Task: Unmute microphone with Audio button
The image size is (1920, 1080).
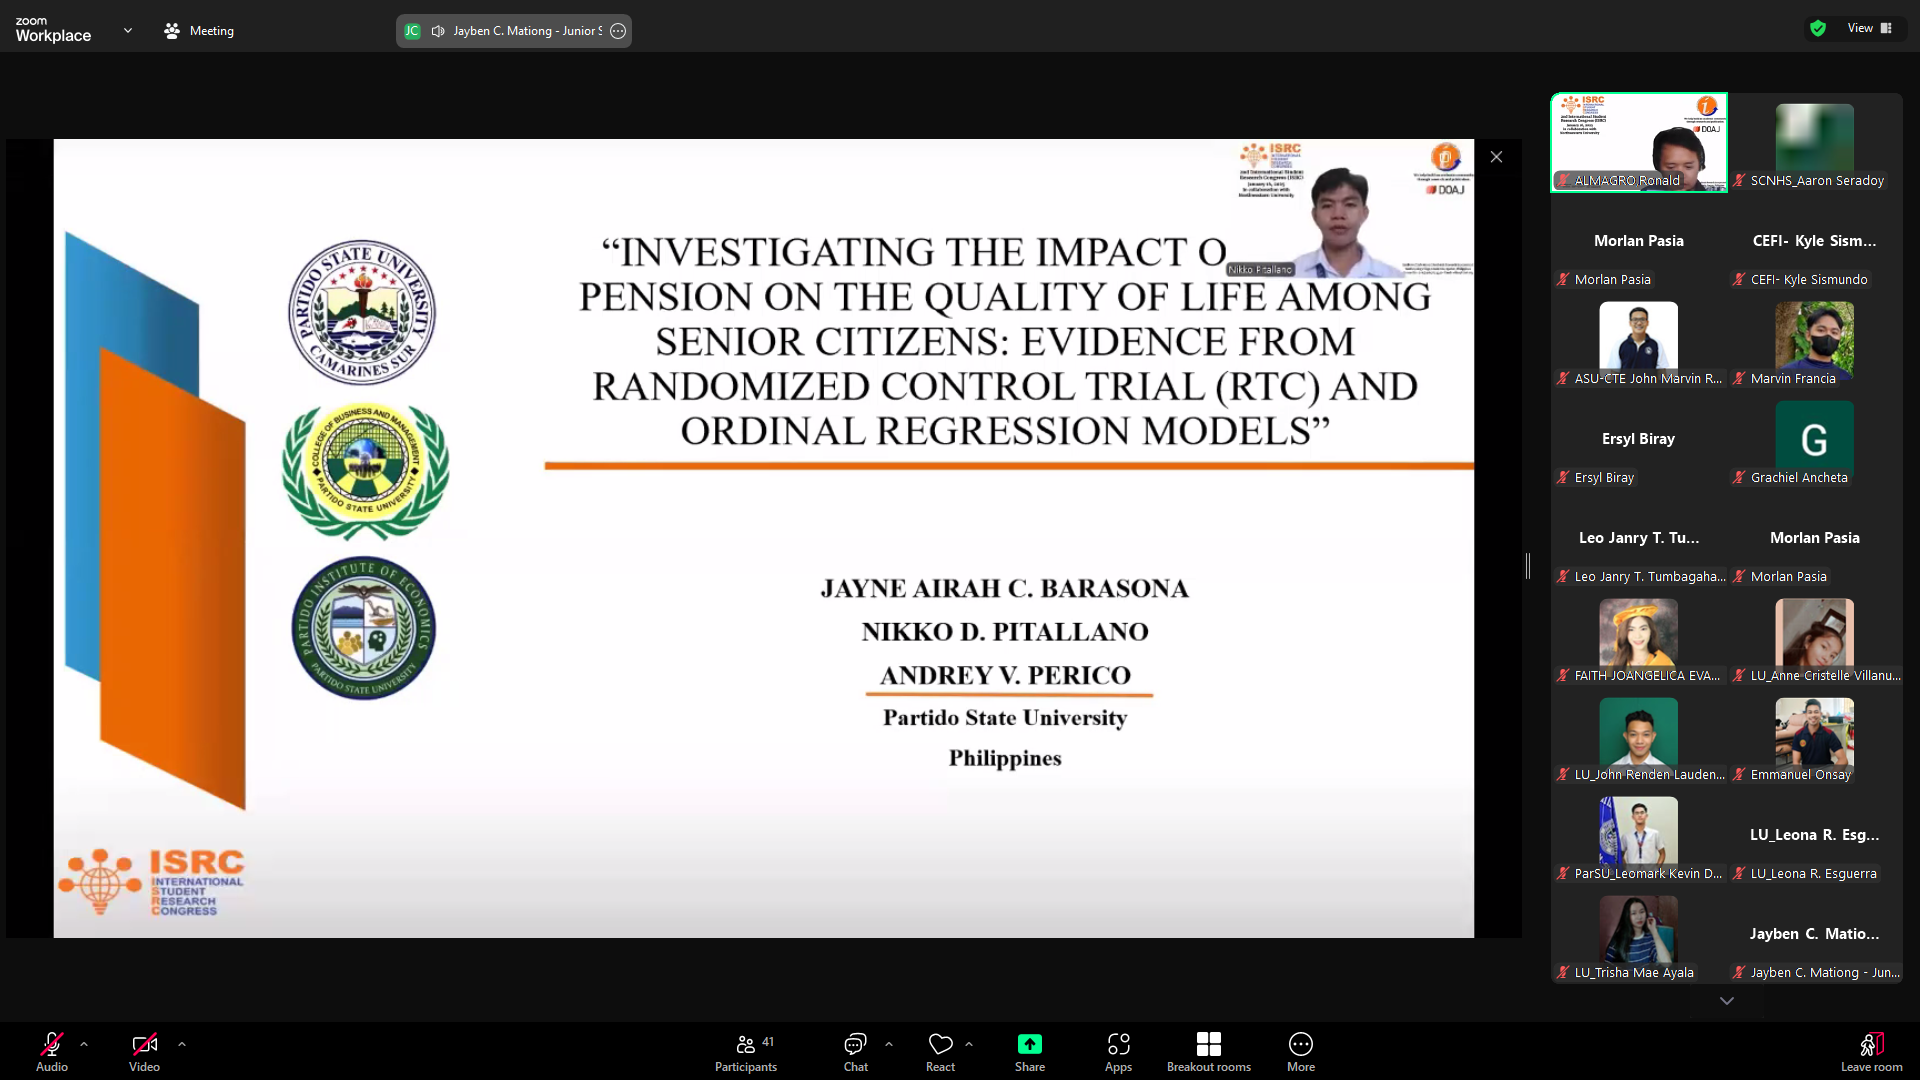Action: pos(52,1052)
